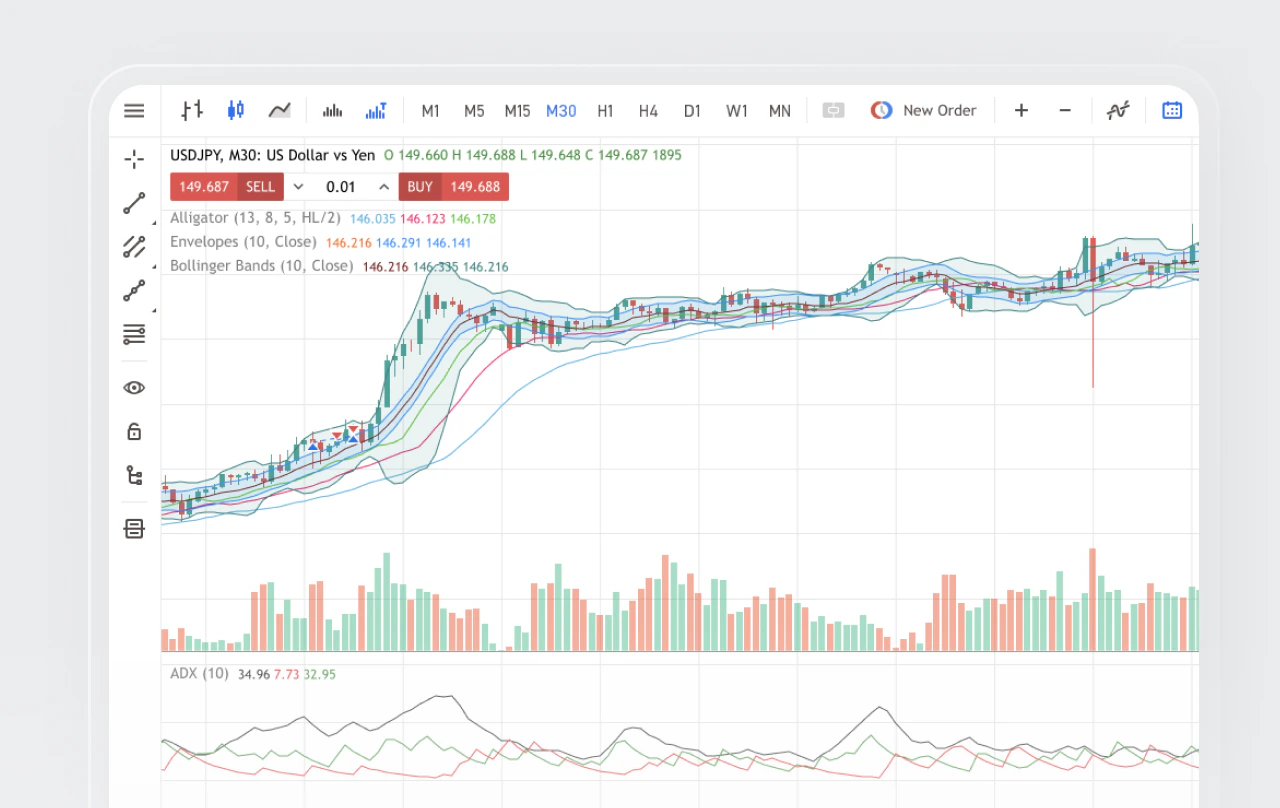Screen dimensions: 1280x808
Task: Click the 0.01 volume input field
Action: pyautogui.click(x=341, y=187)
